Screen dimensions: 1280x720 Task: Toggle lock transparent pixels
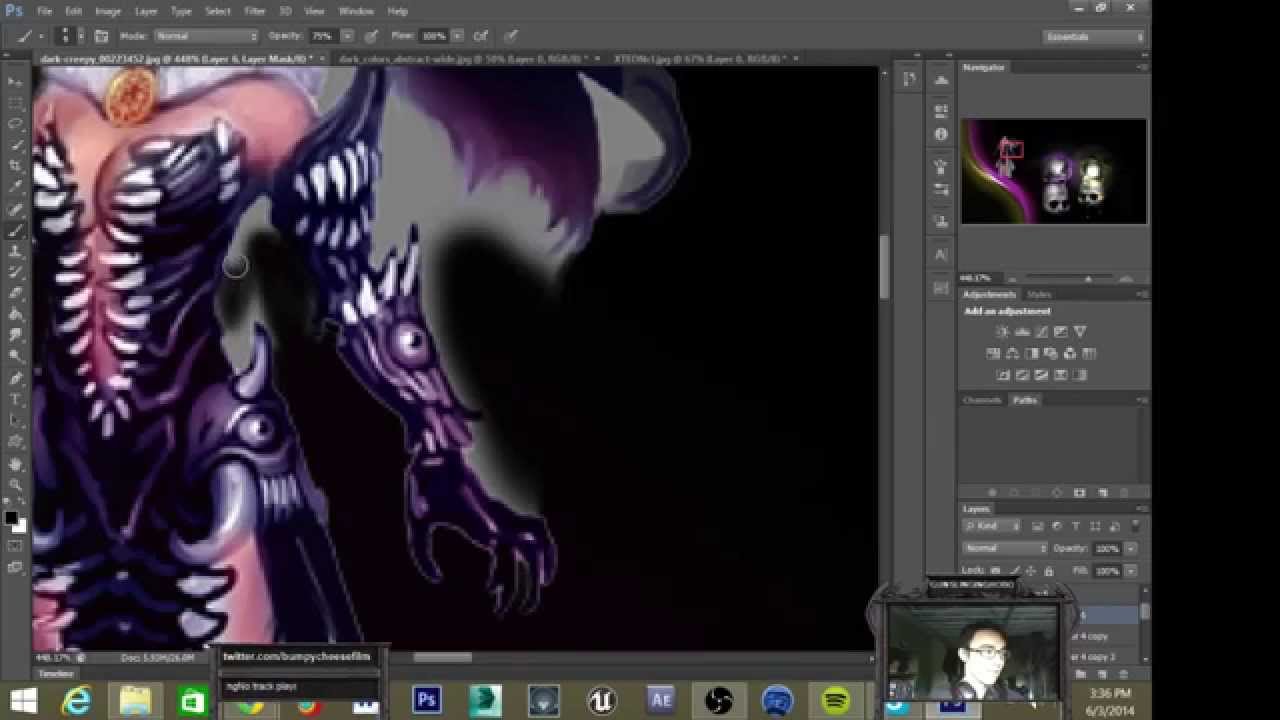click(x=996, y=570)
